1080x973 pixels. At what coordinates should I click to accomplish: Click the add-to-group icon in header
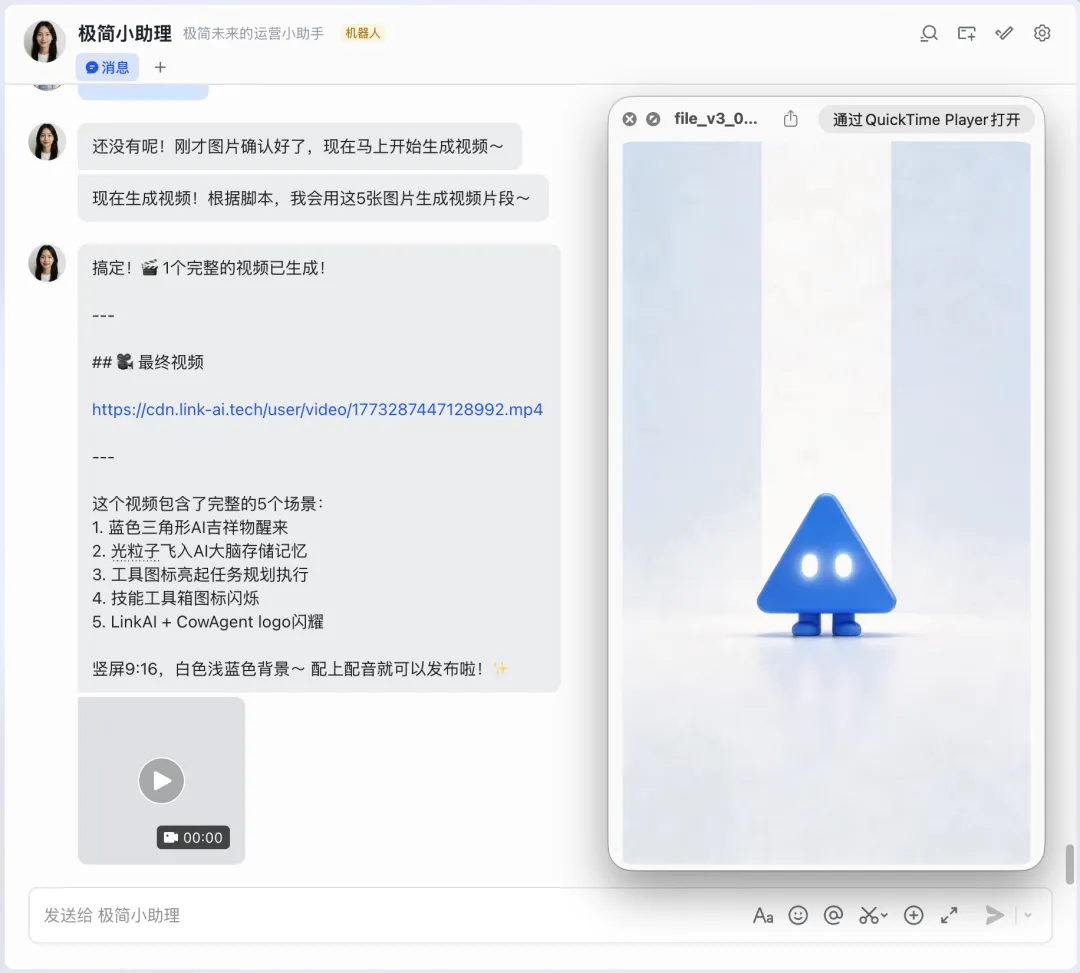966,33
